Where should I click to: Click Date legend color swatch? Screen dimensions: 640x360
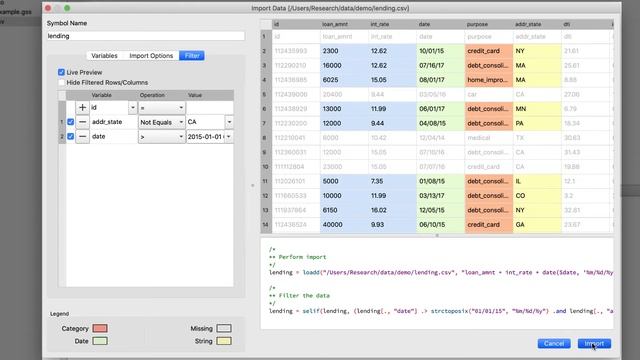[100, 341]
